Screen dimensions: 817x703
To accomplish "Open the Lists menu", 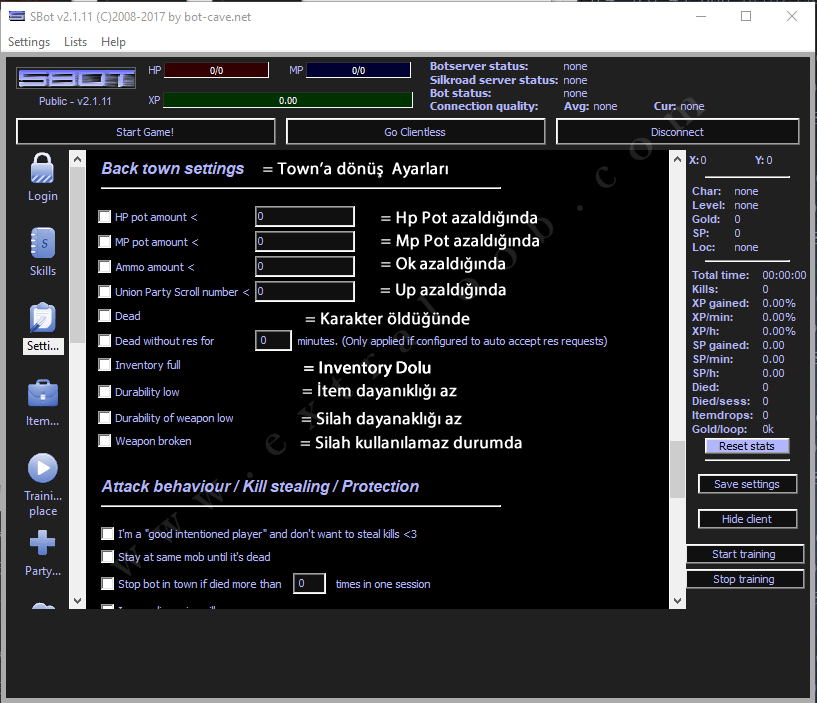I will click(x=76, y=42).
